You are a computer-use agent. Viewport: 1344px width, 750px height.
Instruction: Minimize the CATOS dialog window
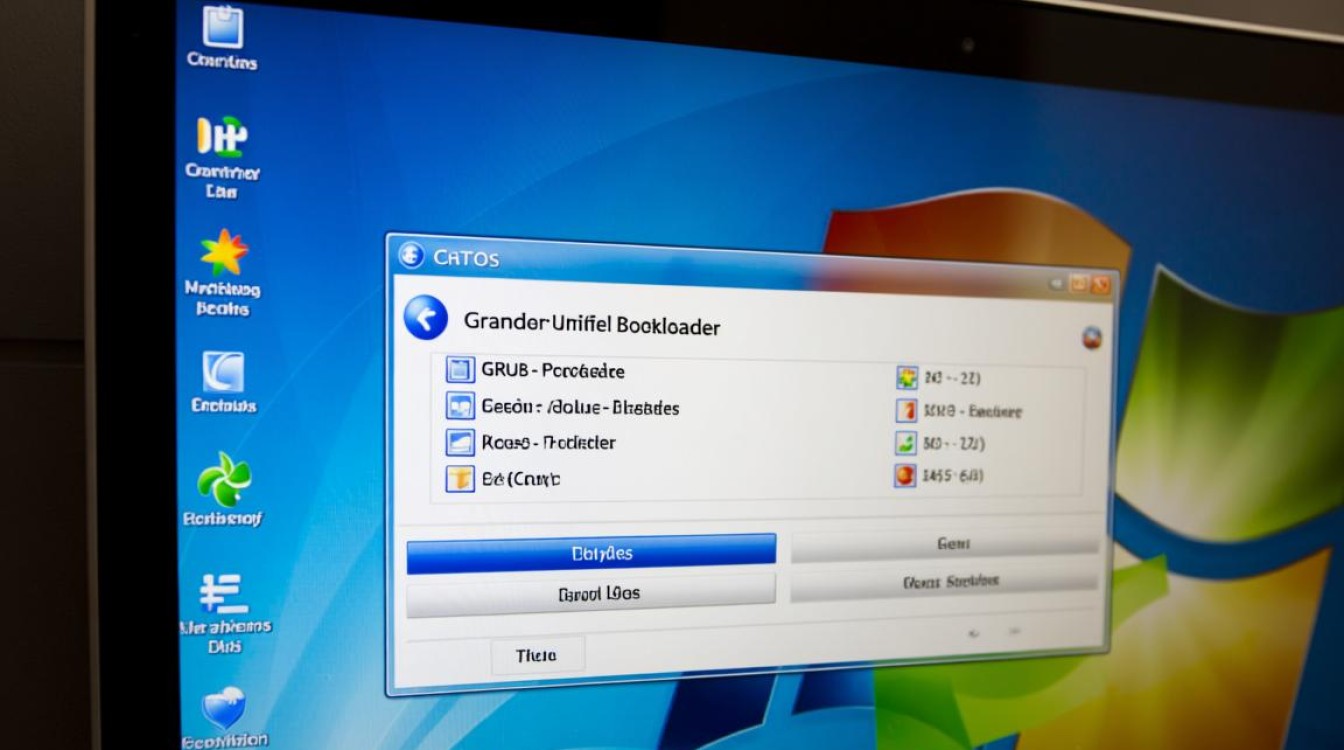click(1056, 283)
